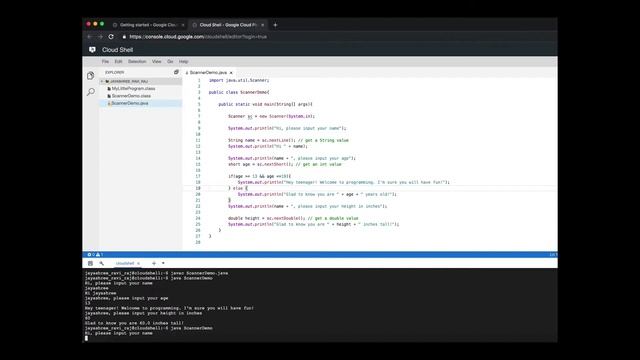This screenshot has height=360, width=640.
Task: Click the errors icon in blue status bar
Action: (x=89, y=255)
